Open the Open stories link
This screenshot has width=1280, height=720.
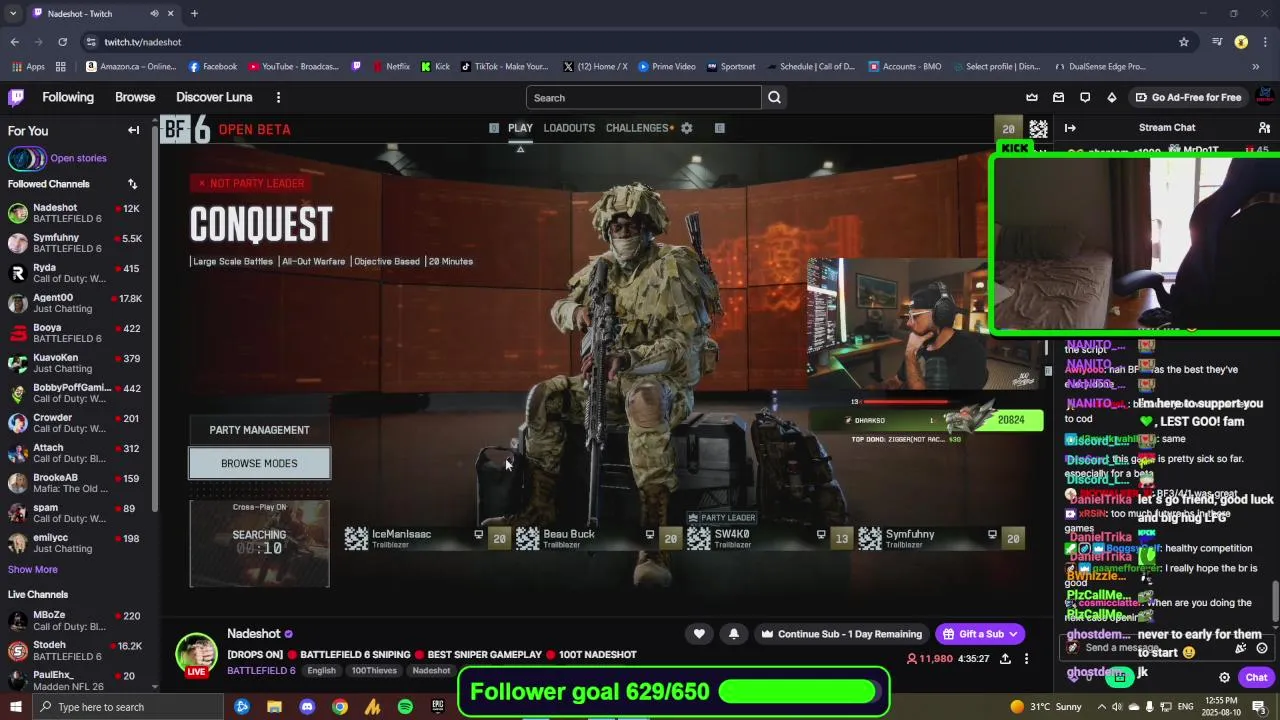point(78,158)
